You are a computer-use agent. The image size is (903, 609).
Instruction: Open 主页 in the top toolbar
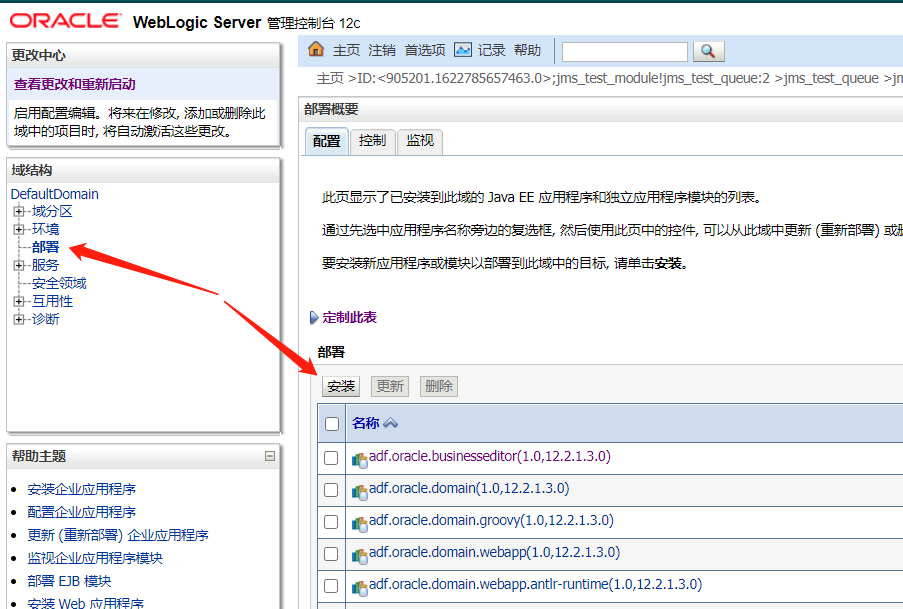click(346, 51)
